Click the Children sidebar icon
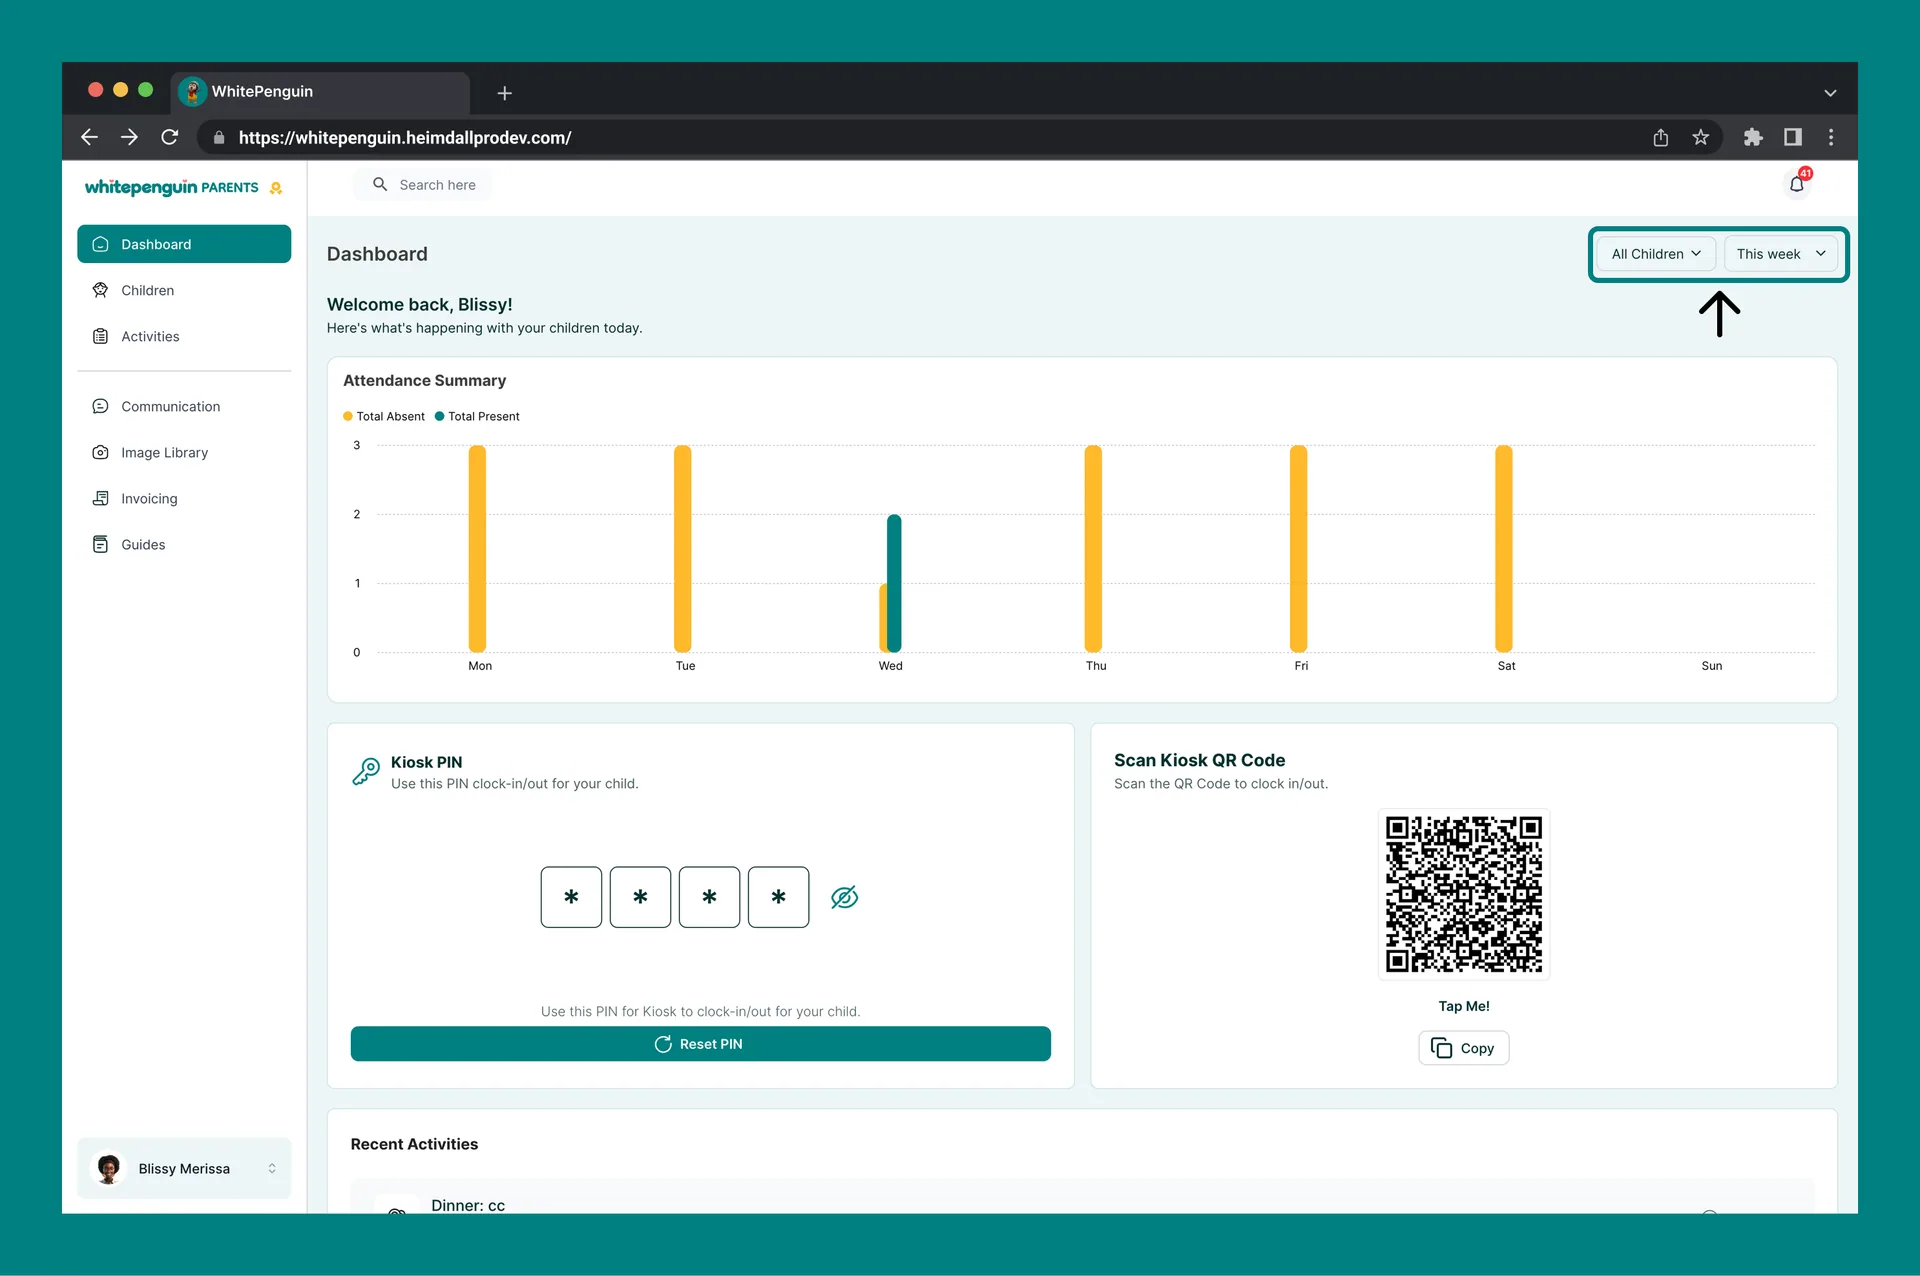Viewport: 1920px width, 1276px height. (x=100, y=290)
